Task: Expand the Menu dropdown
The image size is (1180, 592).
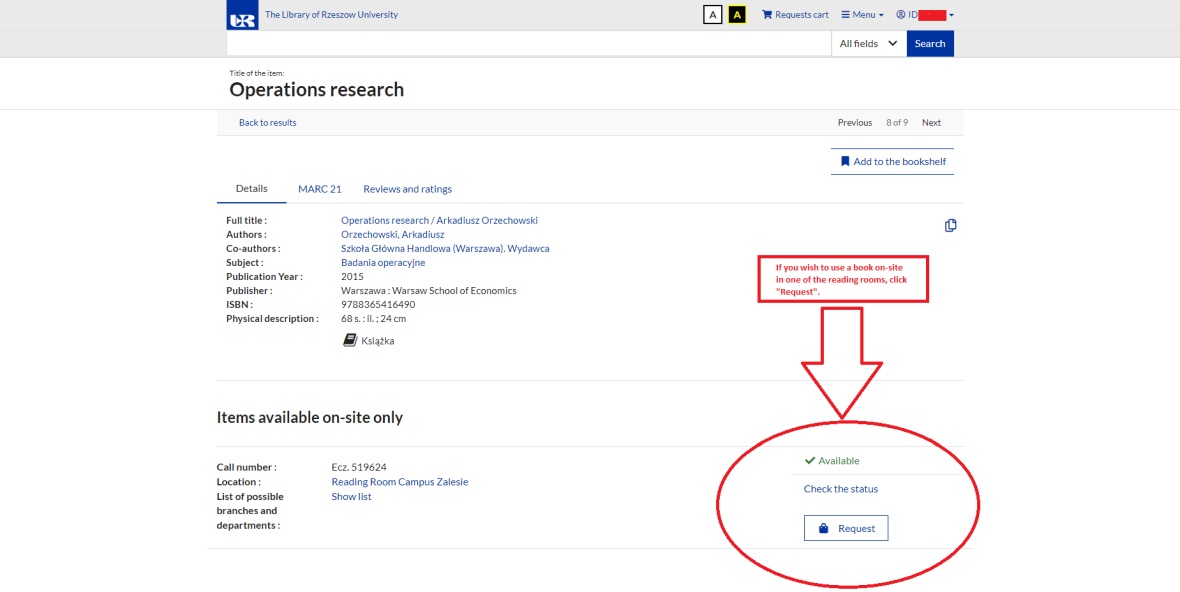Action: click(x=862, y=14)
